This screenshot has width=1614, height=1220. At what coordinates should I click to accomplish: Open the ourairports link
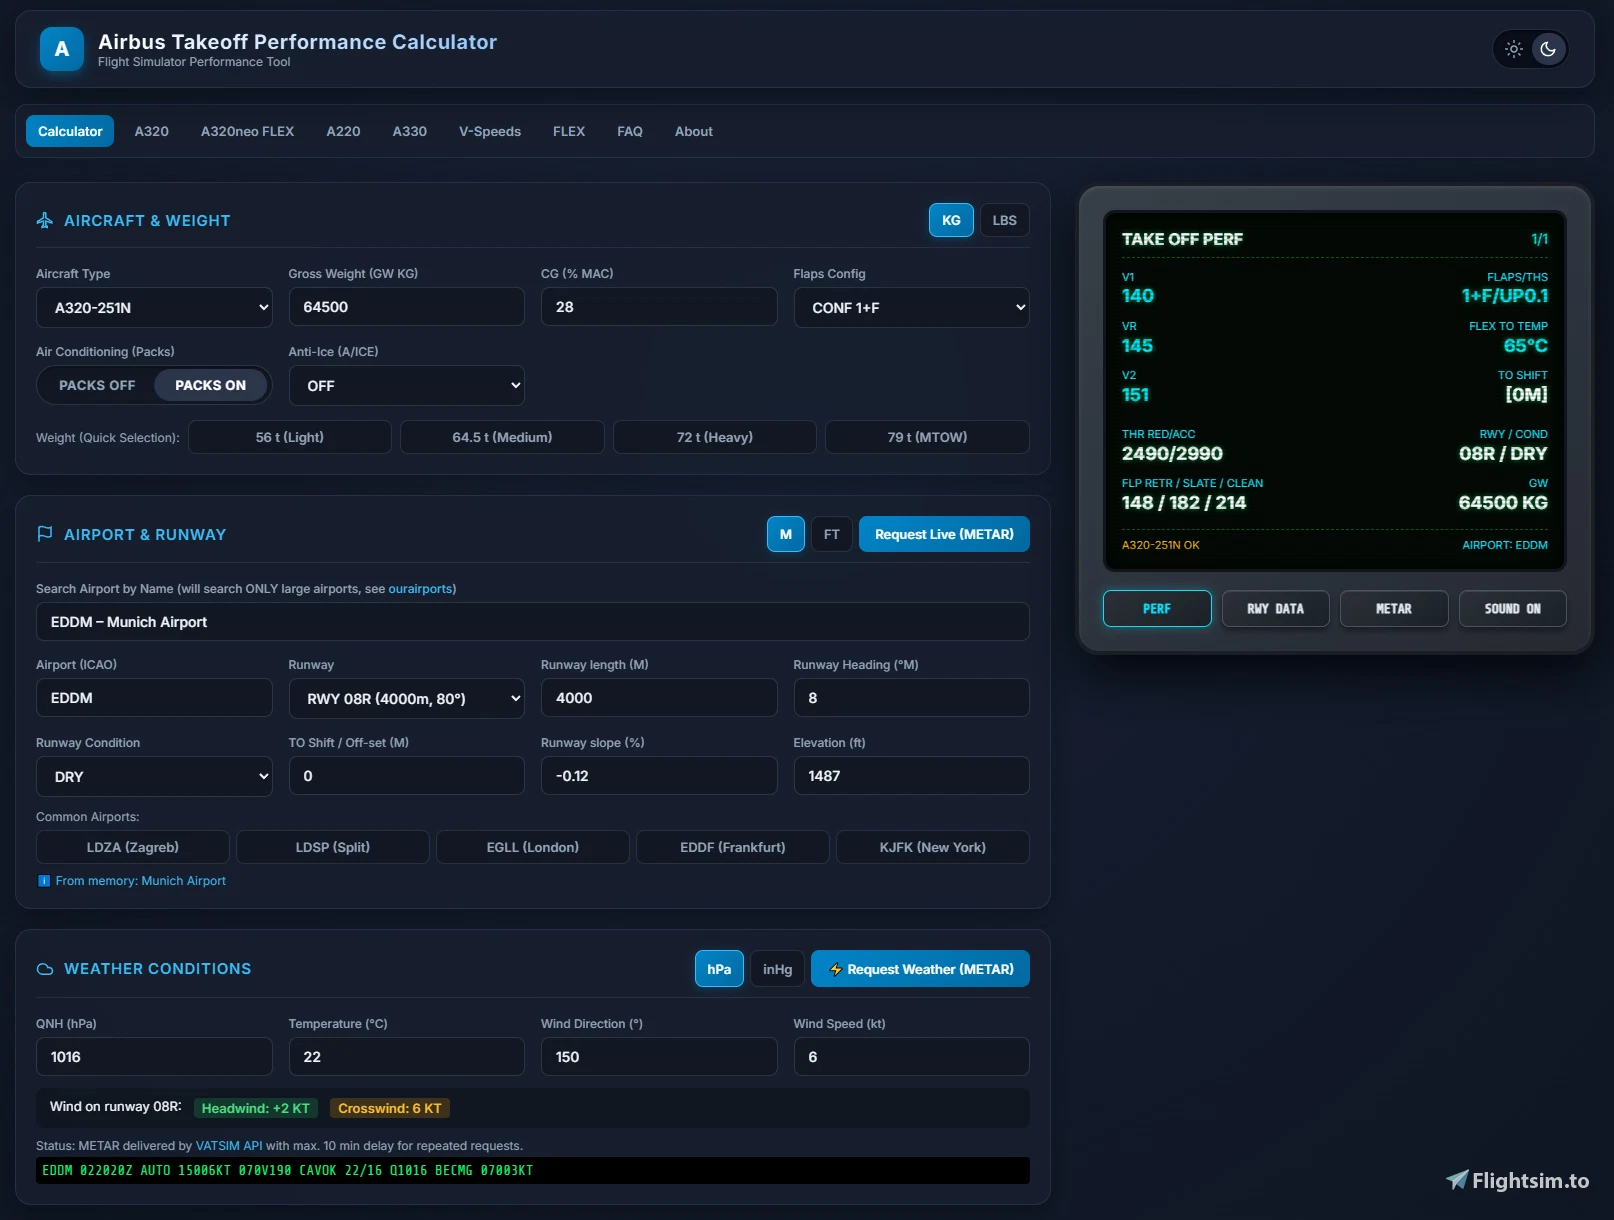point(420,589)
